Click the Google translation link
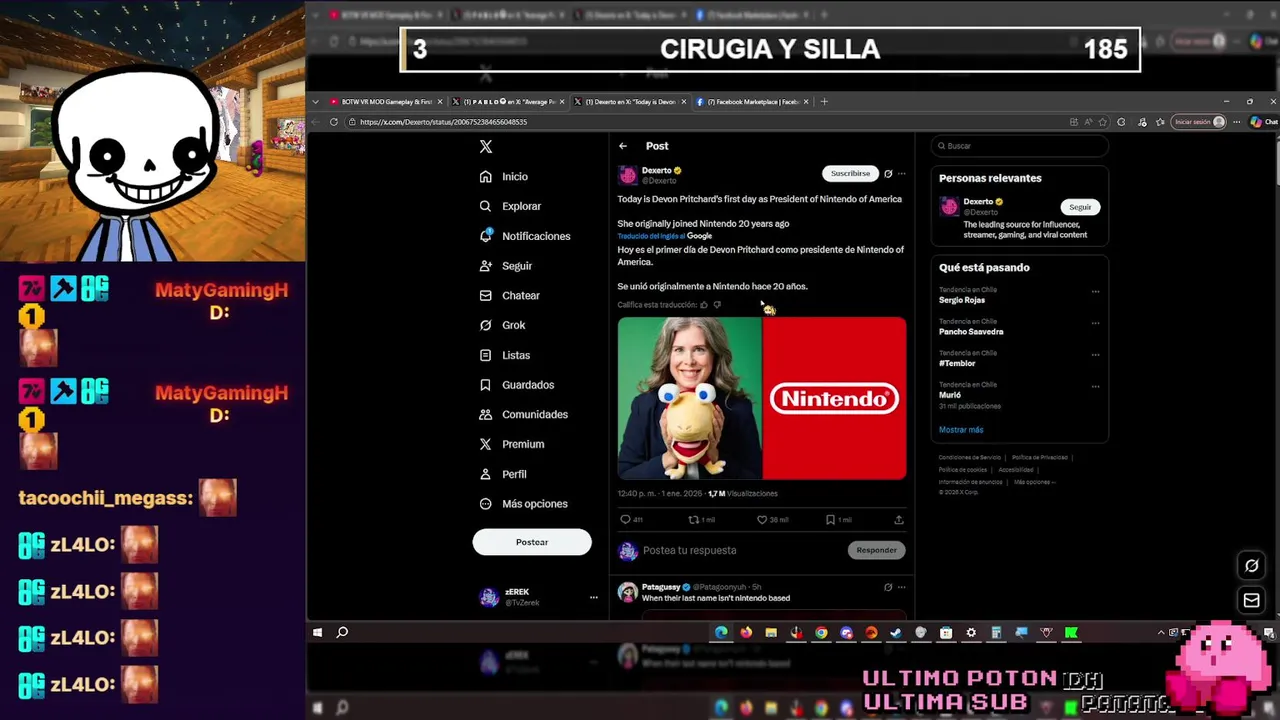1280x720 pixels. (x=665, y=236)
